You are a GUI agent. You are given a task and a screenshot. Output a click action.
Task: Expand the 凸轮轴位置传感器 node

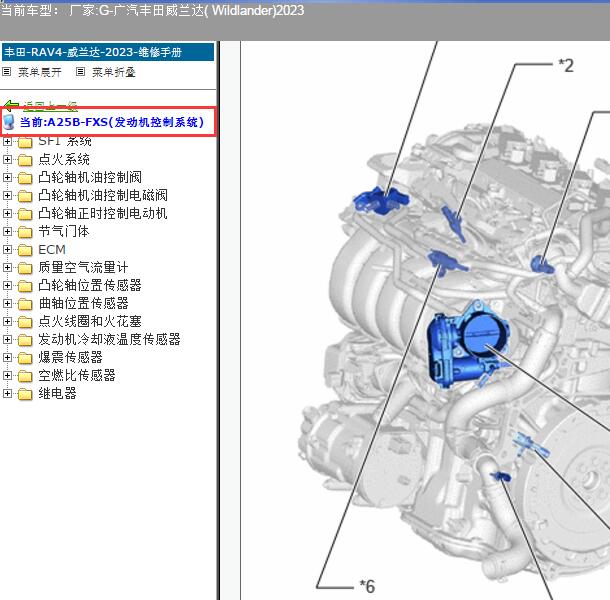[x=7, y=285]
